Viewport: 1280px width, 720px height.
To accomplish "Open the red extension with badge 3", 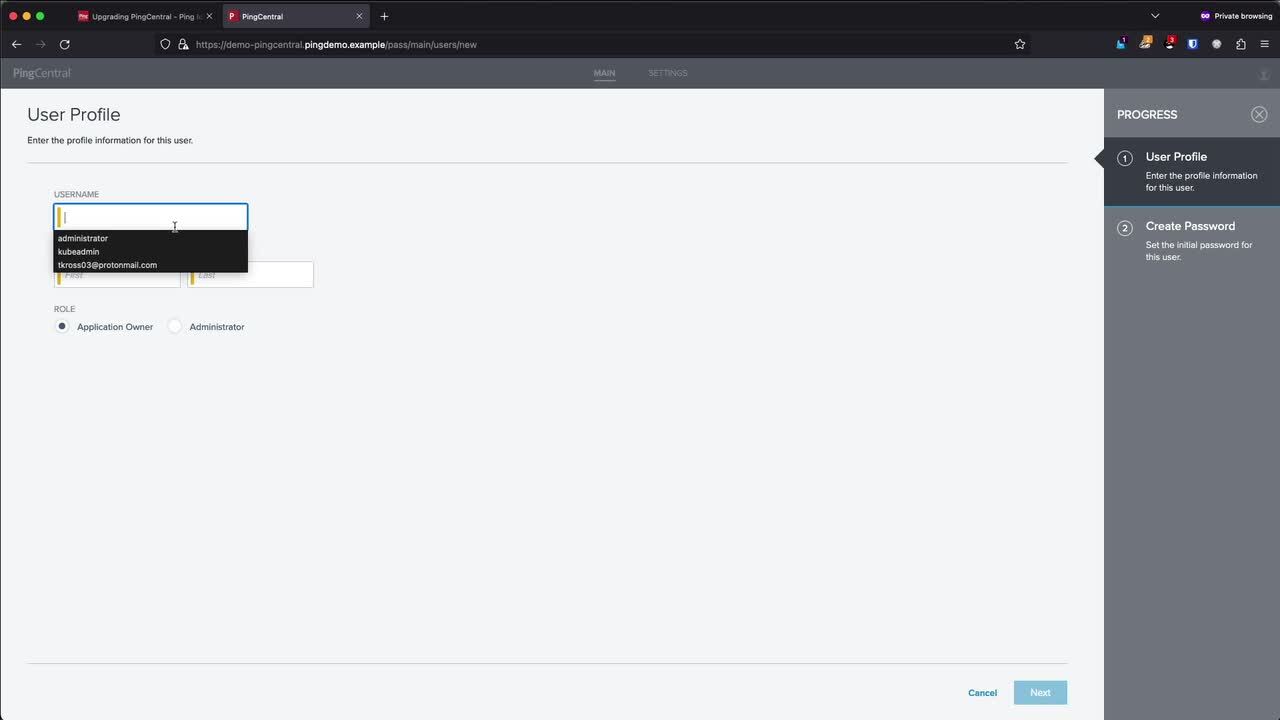I will pos(1170,44).
